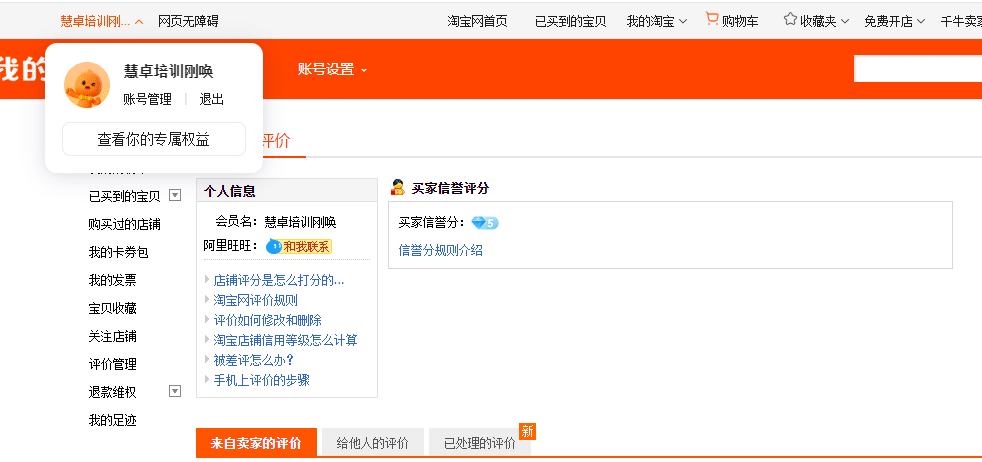Click the username 慧卓培训刚唤 in popup
The image size is (982, 462).
168,71
